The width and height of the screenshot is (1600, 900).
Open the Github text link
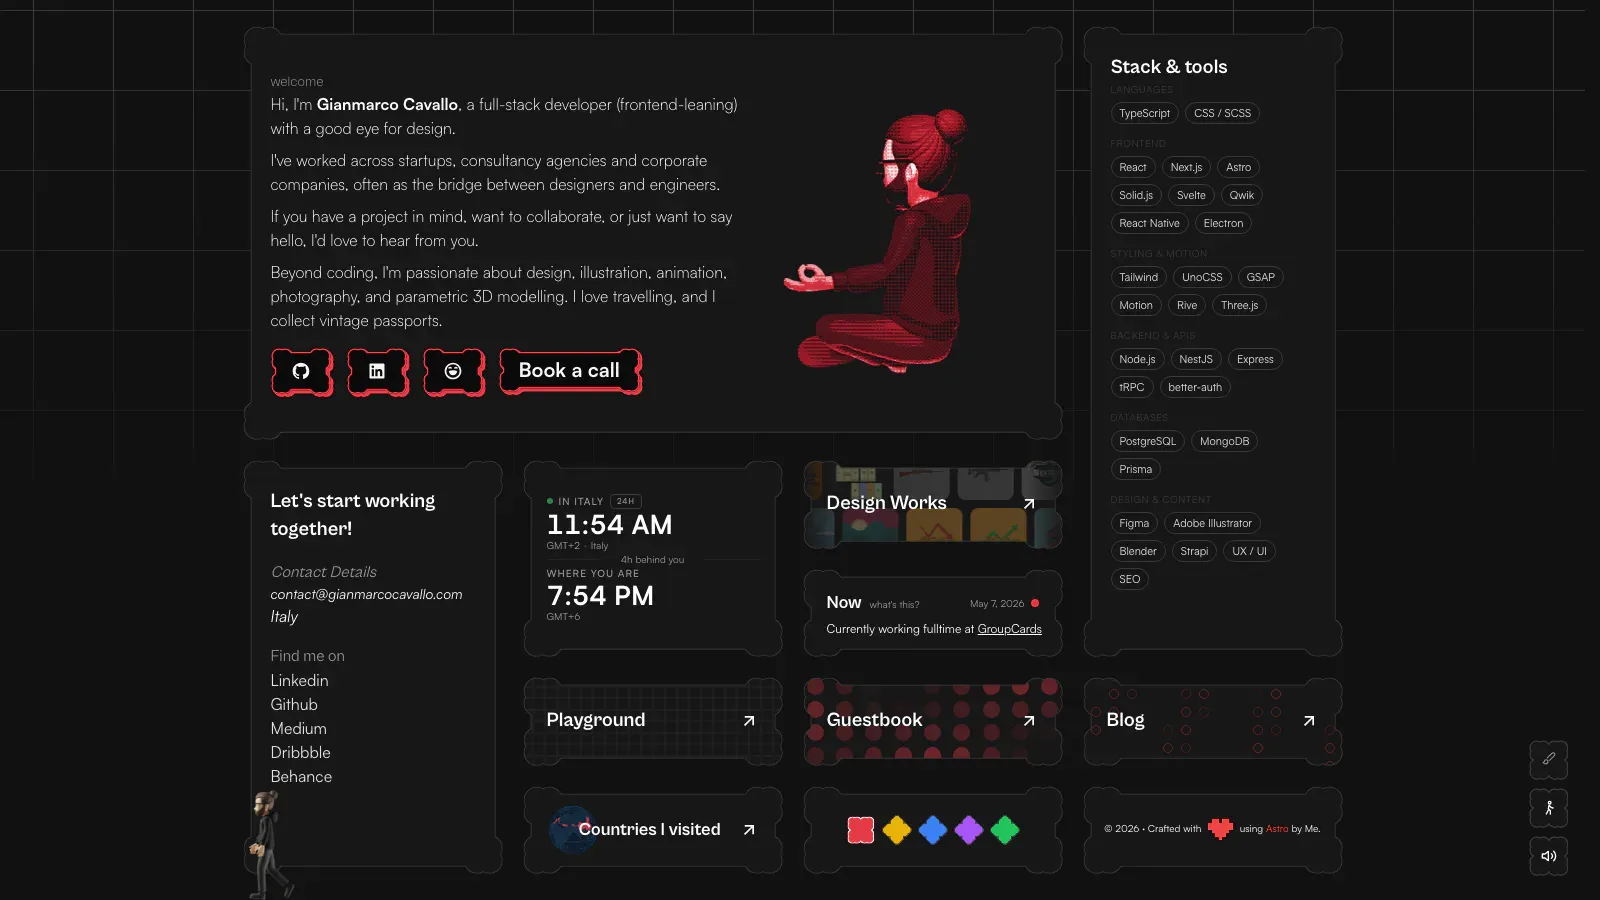294,704
